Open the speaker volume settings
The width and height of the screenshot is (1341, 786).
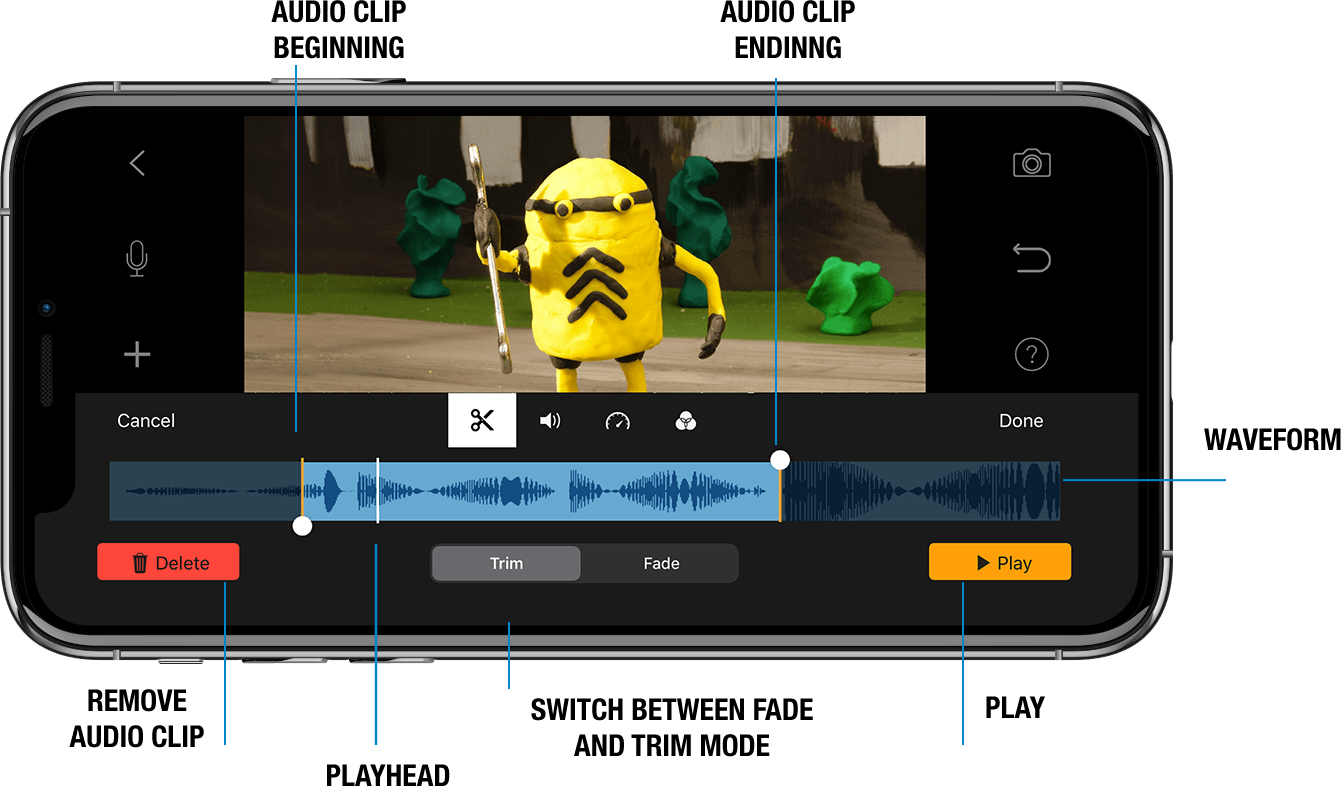[550, 421]
